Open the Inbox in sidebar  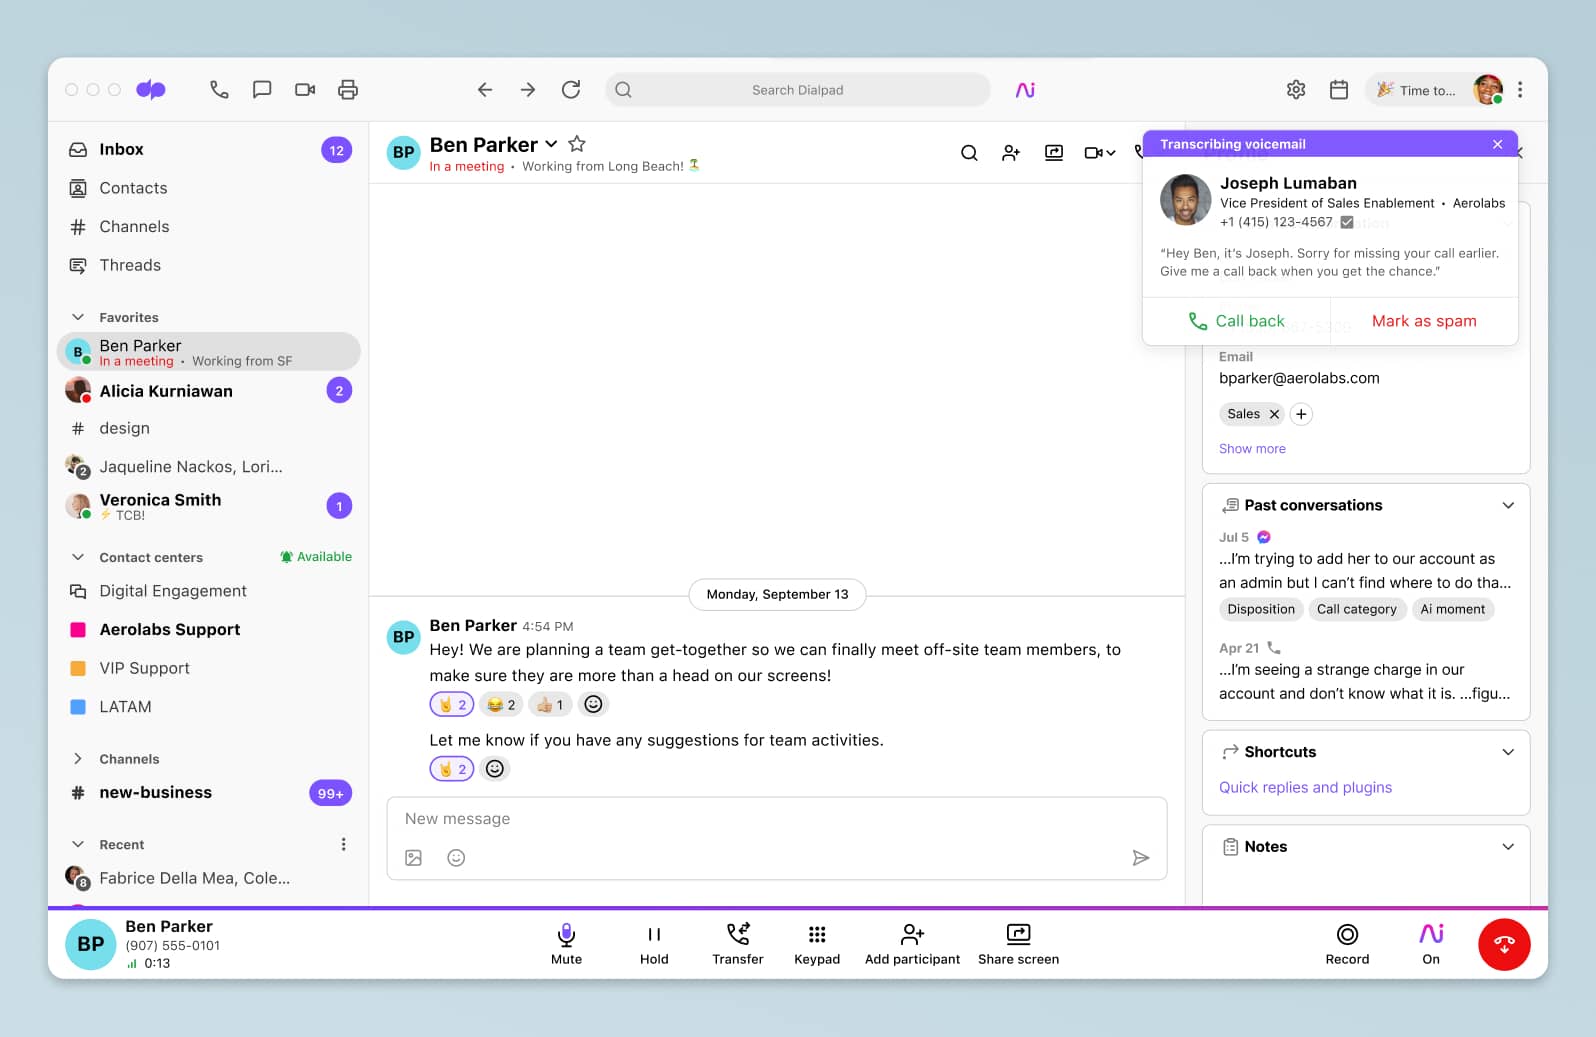pos(121,149)
